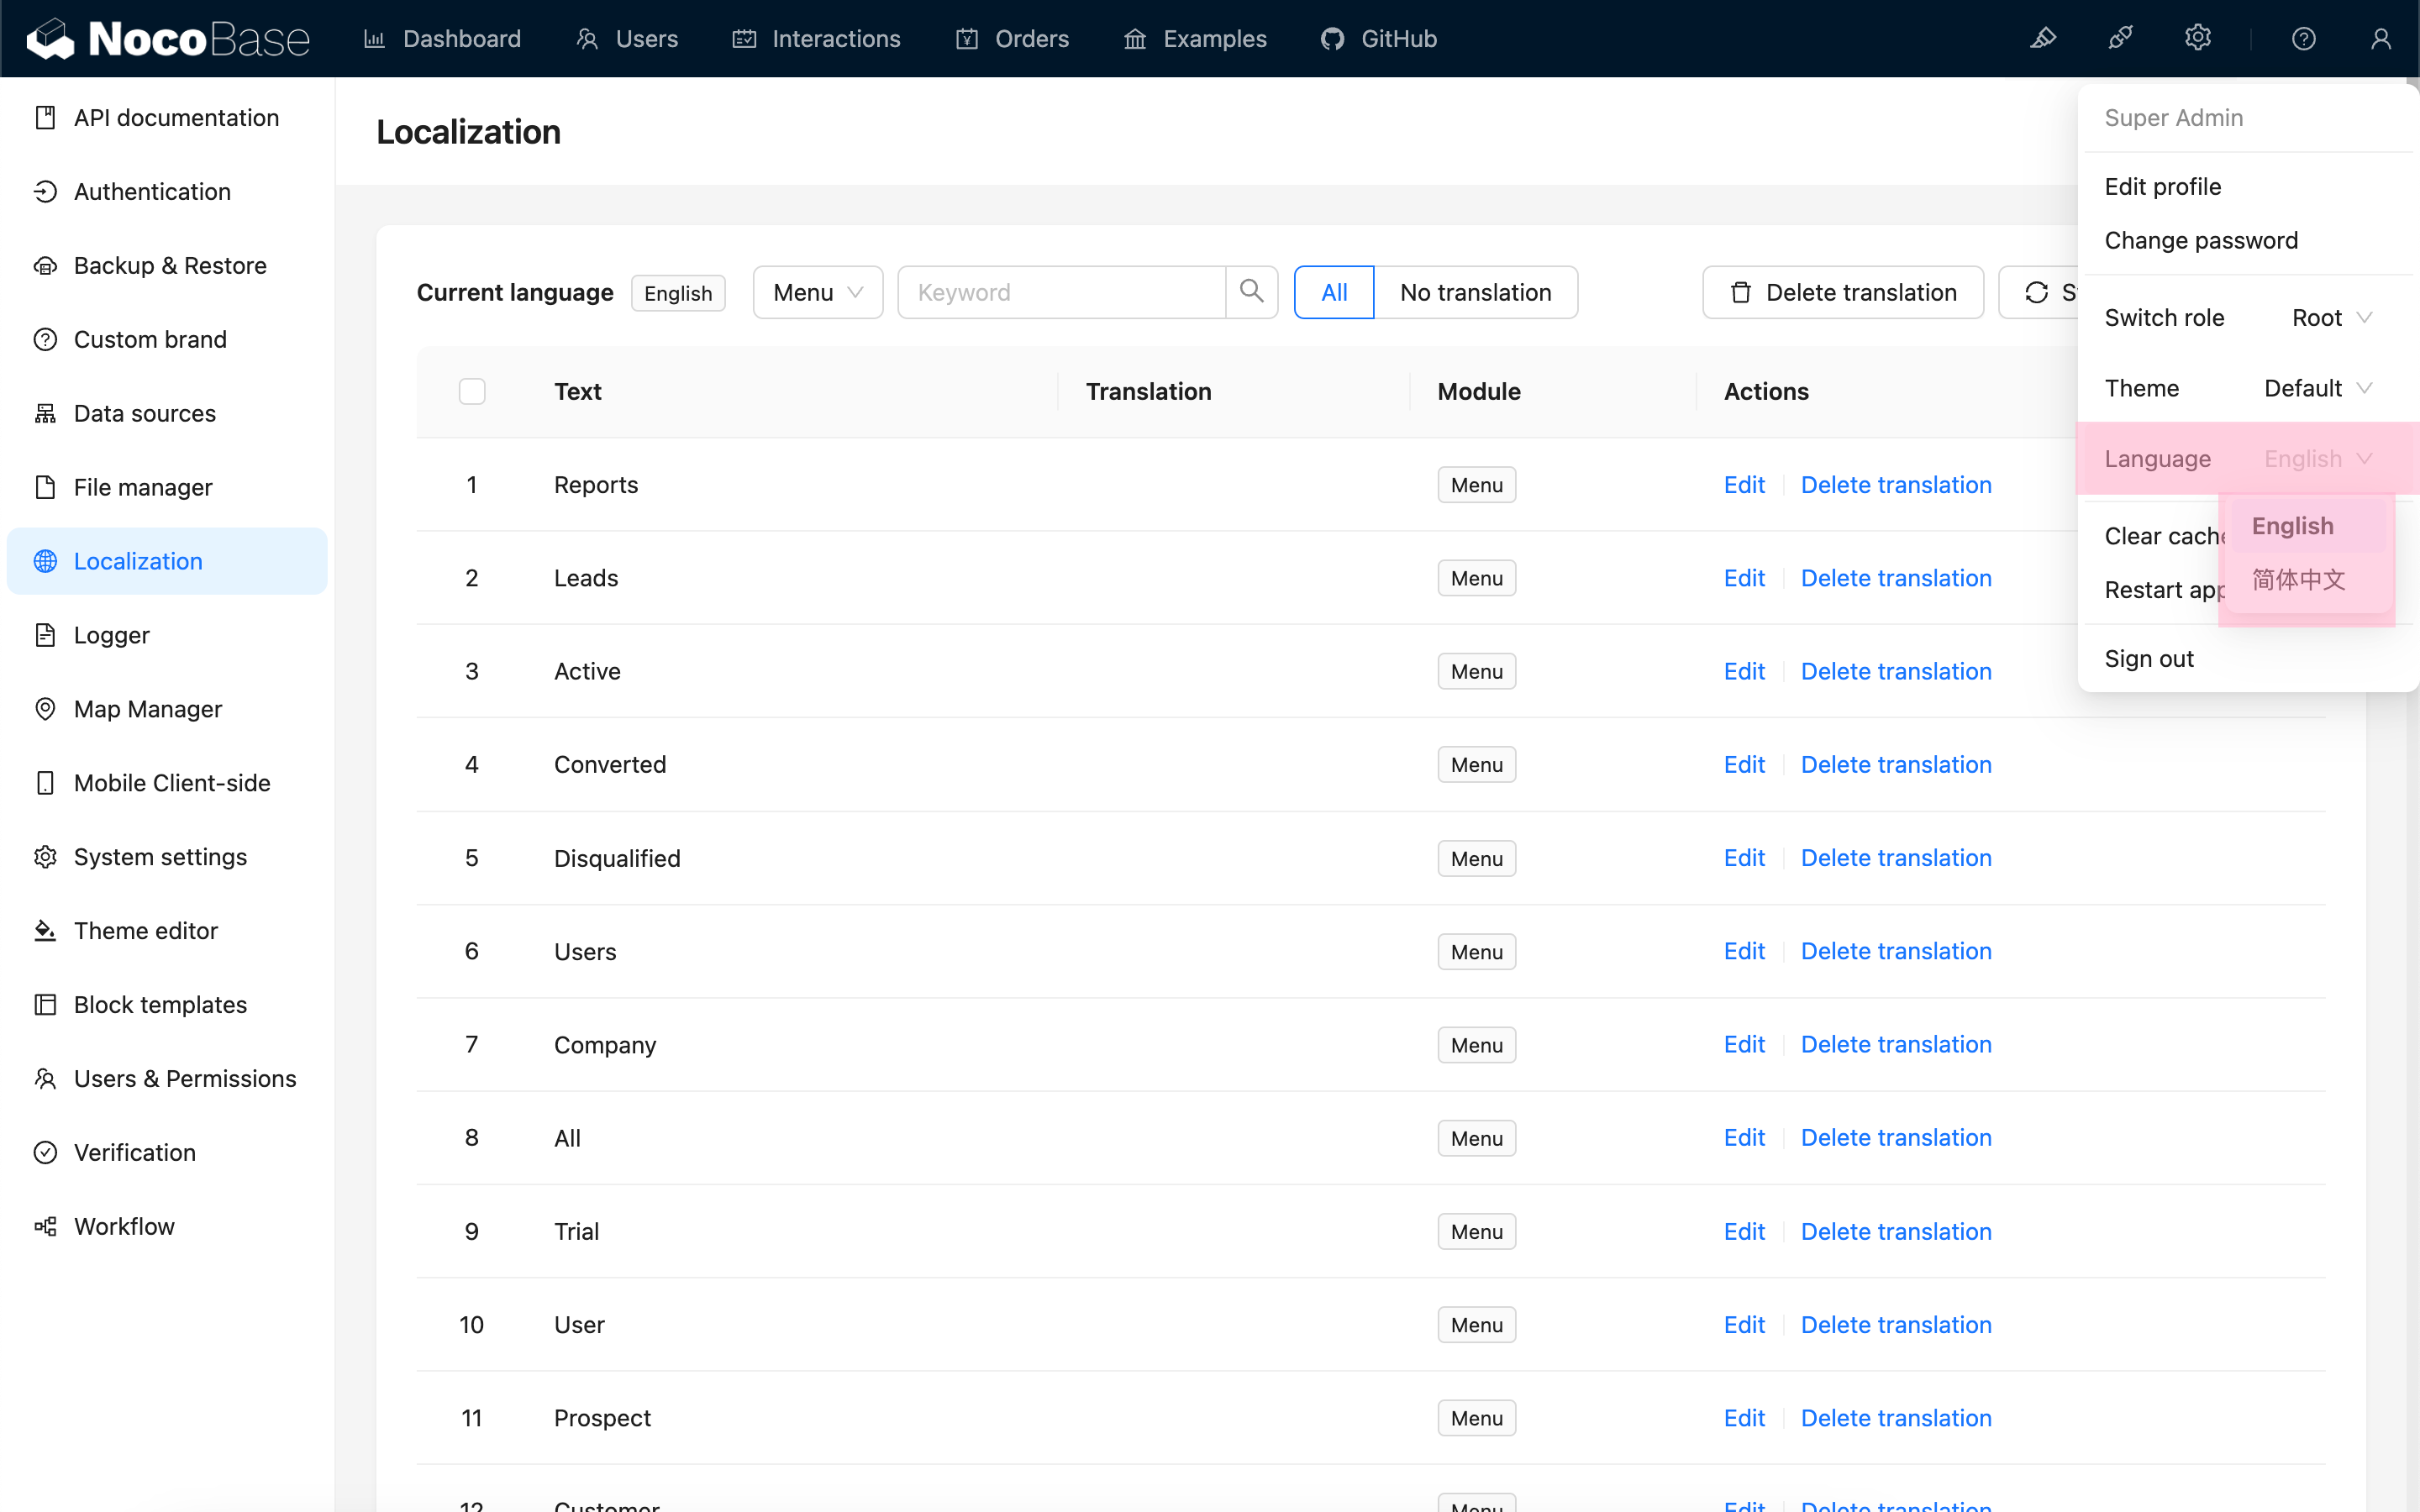
Task: Choose 简体中文 language option
Action: coord(2298,580)
